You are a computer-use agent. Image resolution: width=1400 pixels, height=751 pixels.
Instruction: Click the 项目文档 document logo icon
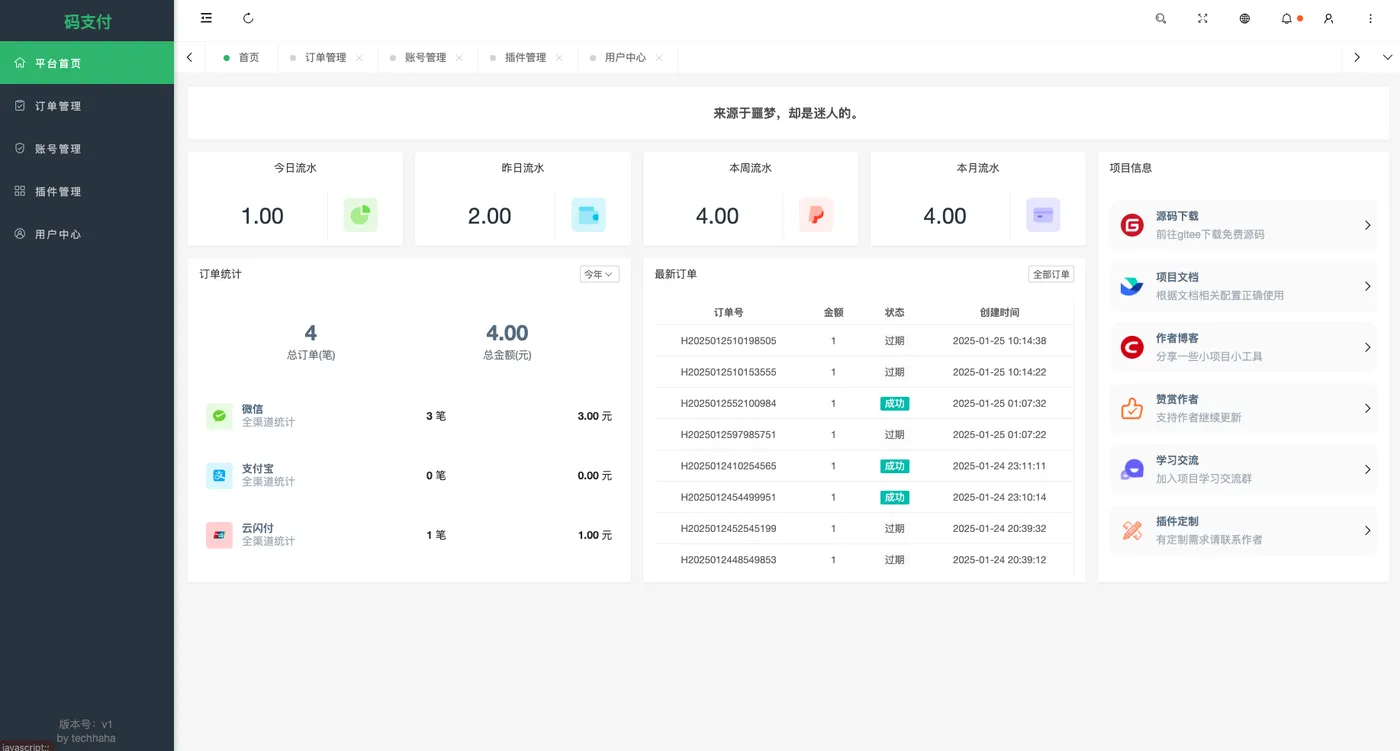pos(1132,286)
